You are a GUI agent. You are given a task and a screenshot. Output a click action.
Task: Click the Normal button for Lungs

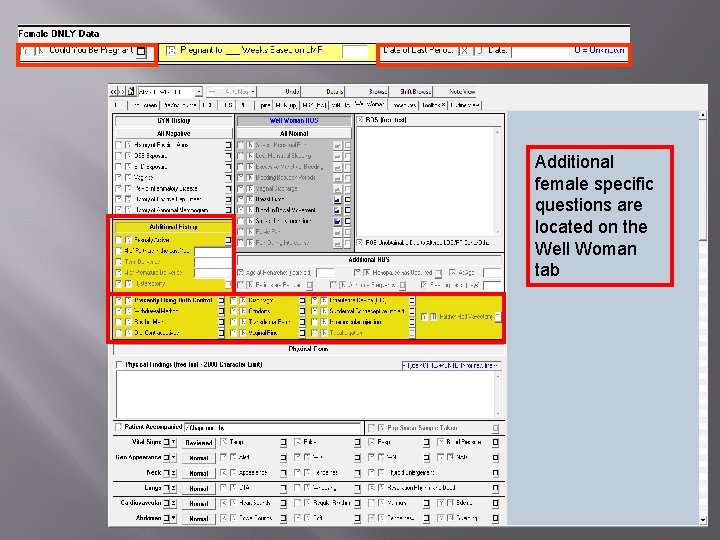pyautogui.click(x=198, y=489)
